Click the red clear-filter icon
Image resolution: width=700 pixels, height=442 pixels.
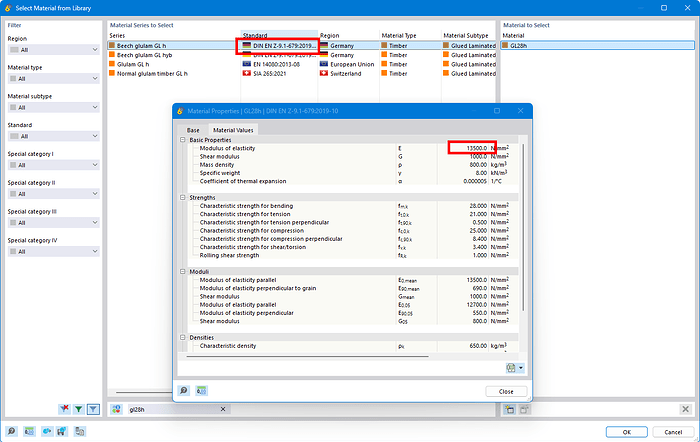(65, 409)
